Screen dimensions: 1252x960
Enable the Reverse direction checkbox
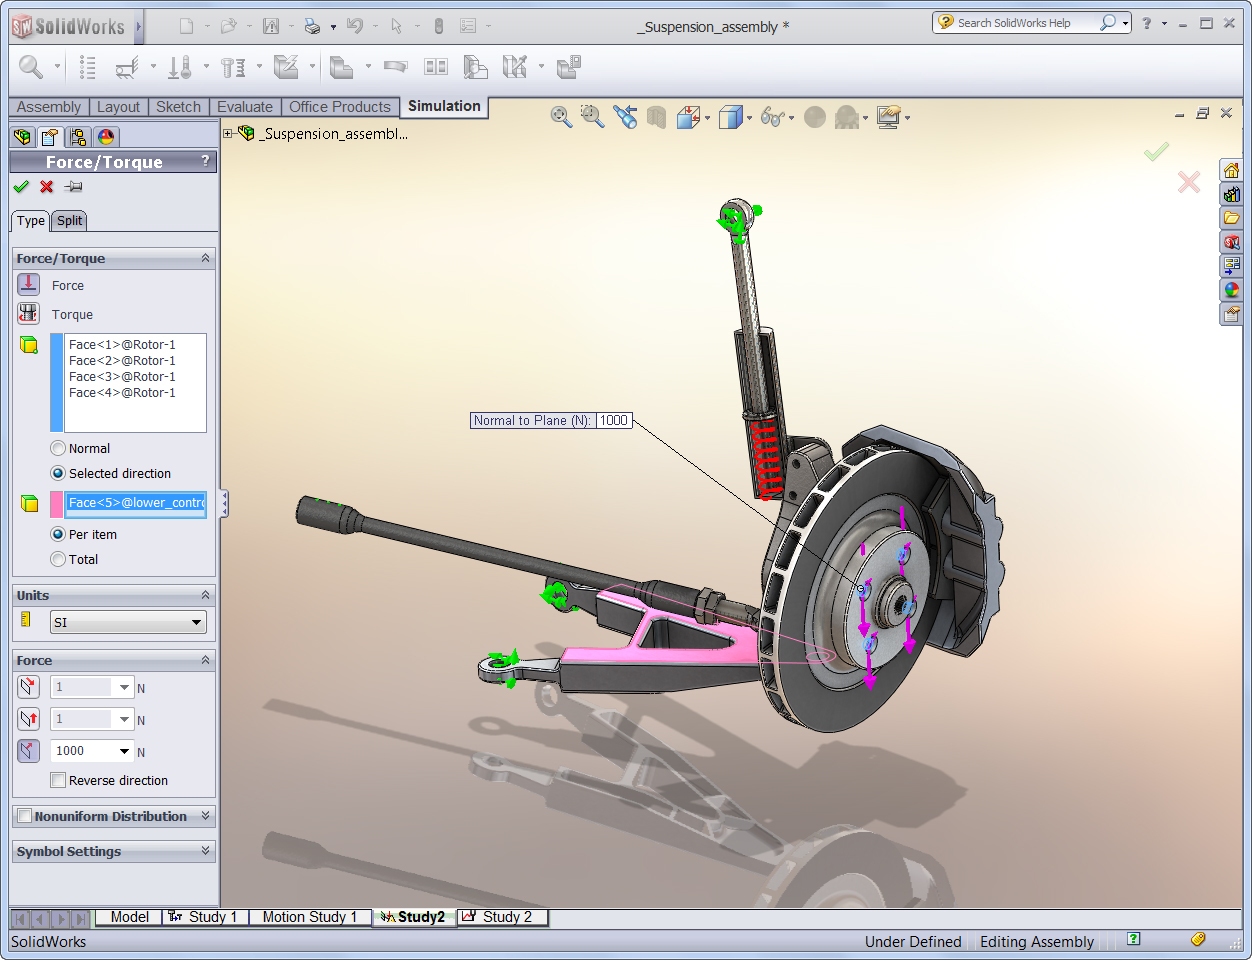(58, 781)
